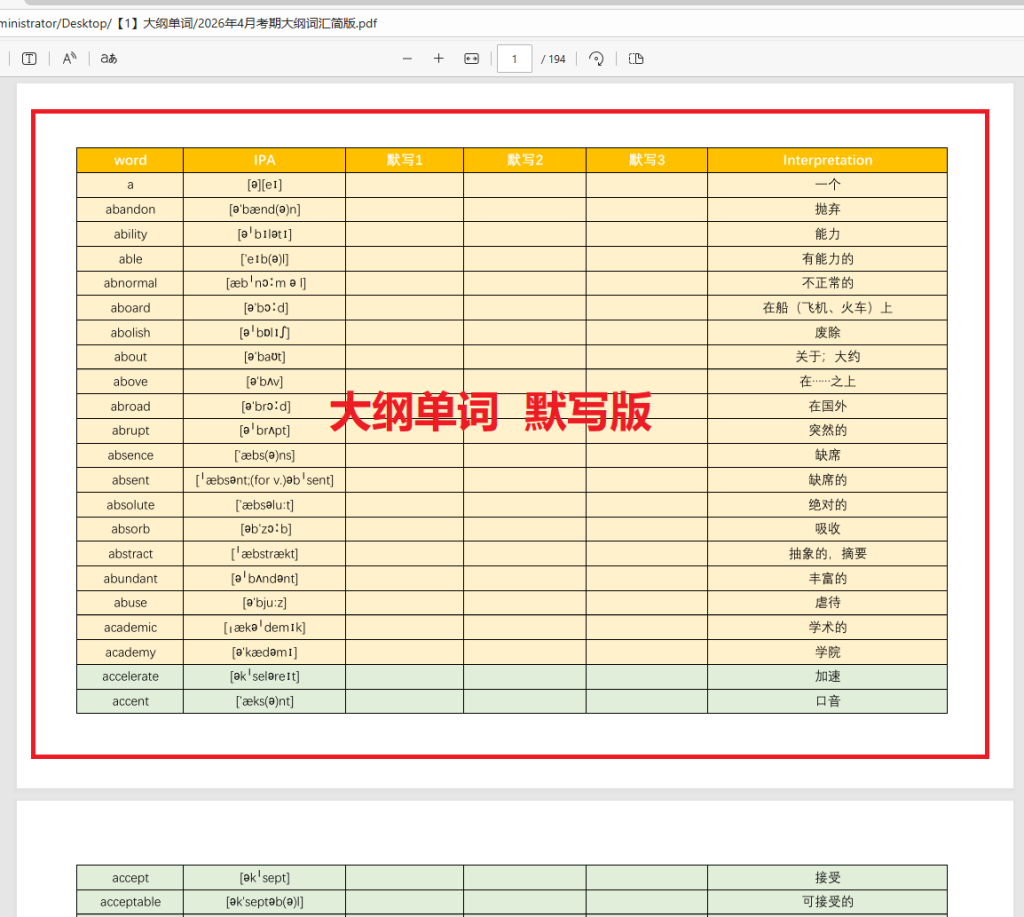Select the 抛弃 interpretation cell
The height and width of the screenshot is (917, 1024).
tap(827, 209)
